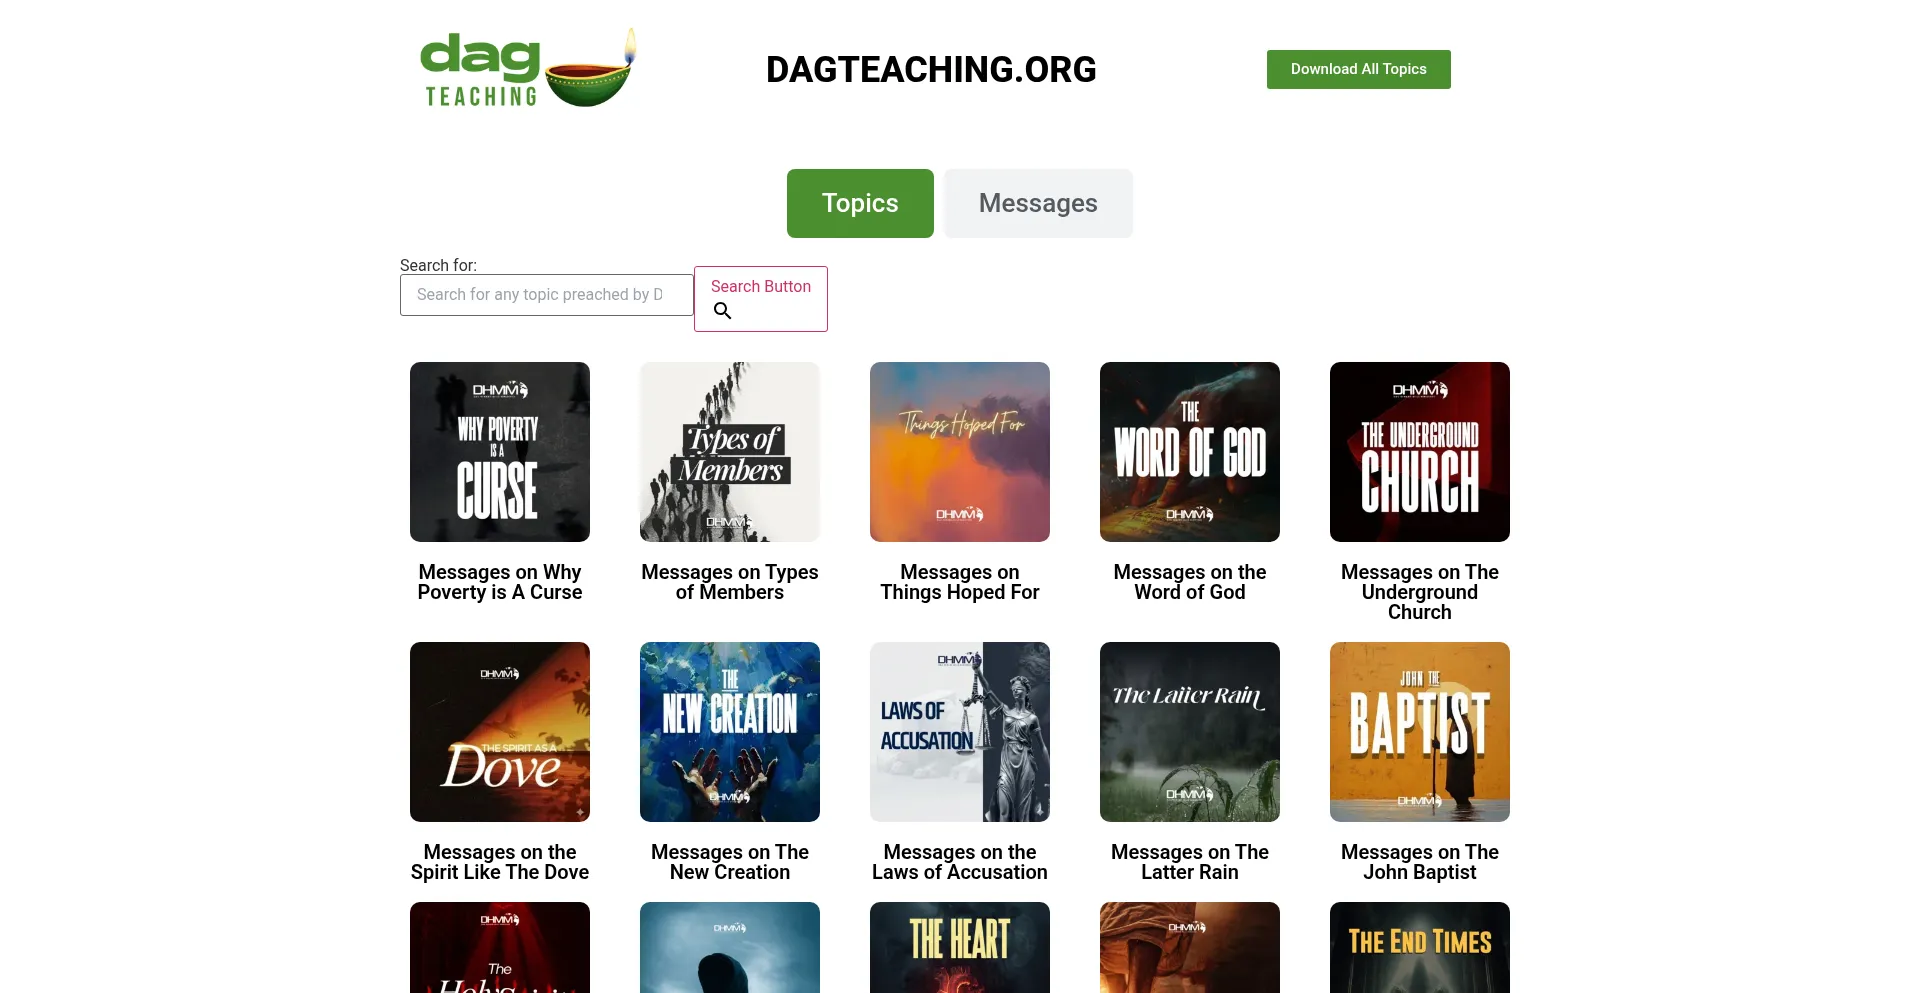This screenshot has width=1920, height=993.
Task: Open John the Baptist cover image
Action: point(1420,732)
